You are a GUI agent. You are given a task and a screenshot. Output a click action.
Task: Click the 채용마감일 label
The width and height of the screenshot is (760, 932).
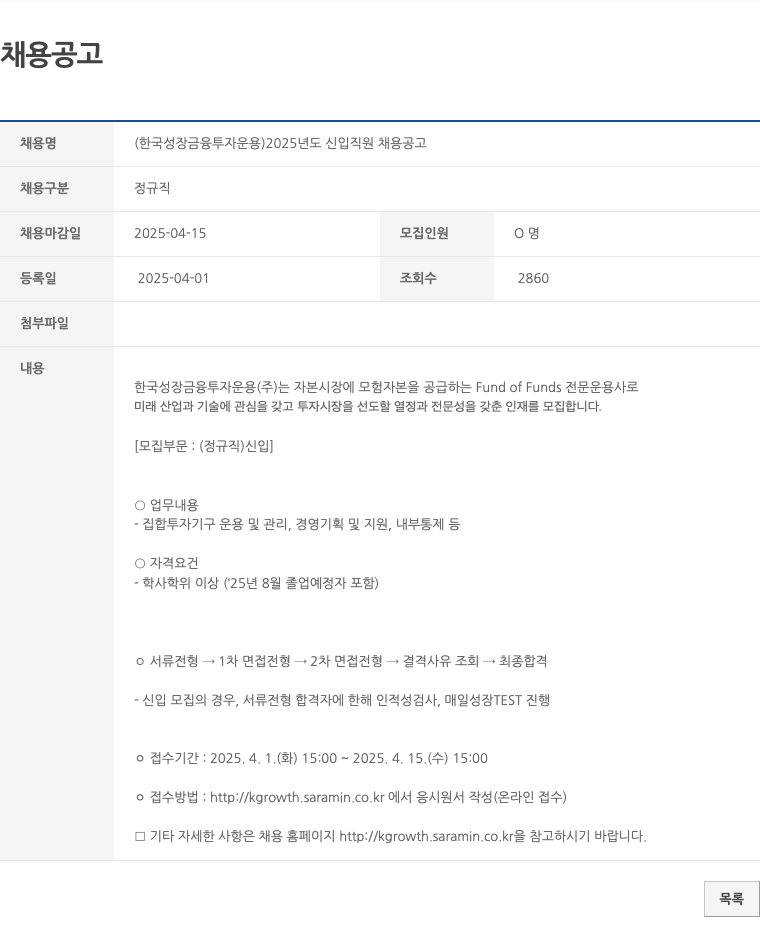coord(51,233)
